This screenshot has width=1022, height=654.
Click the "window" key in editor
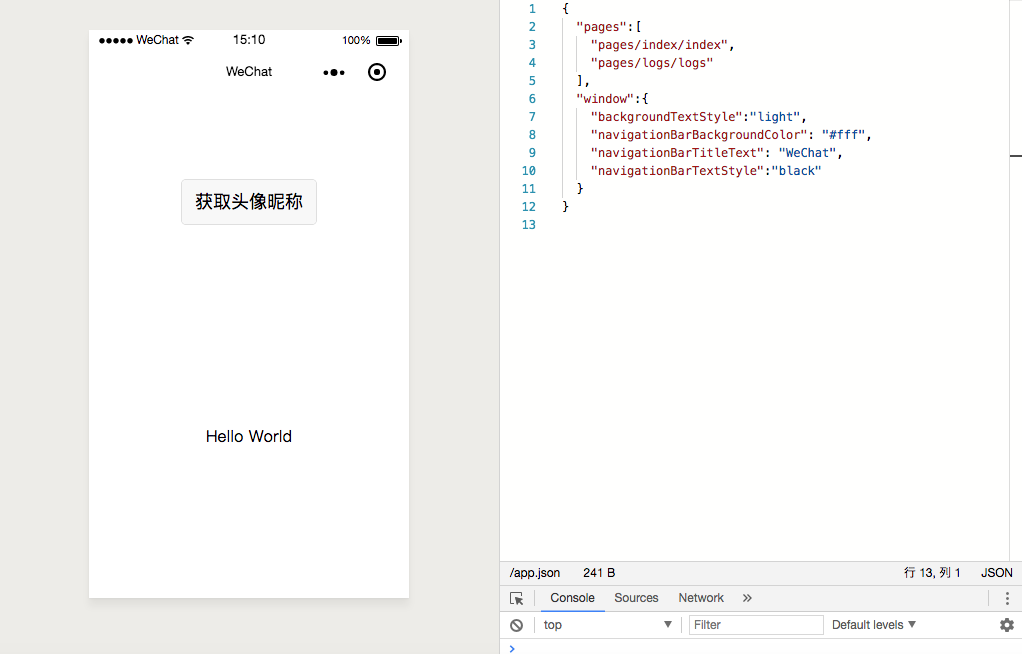606,99
